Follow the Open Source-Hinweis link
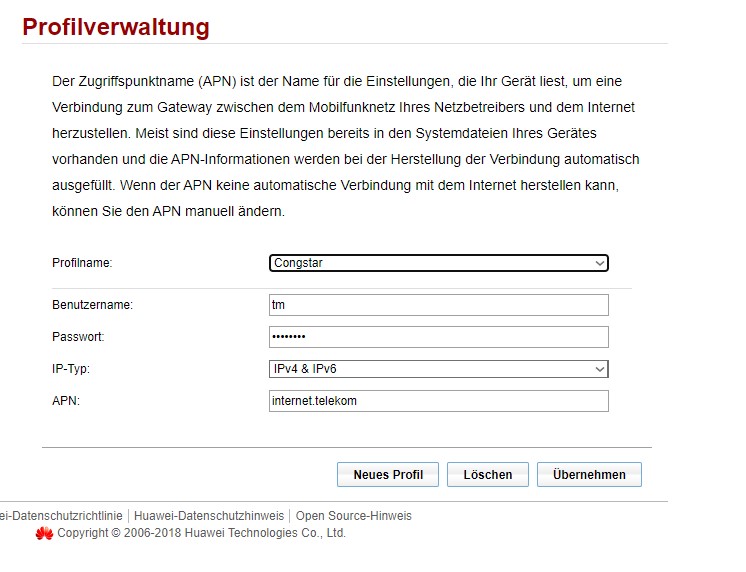 [353, 516]
